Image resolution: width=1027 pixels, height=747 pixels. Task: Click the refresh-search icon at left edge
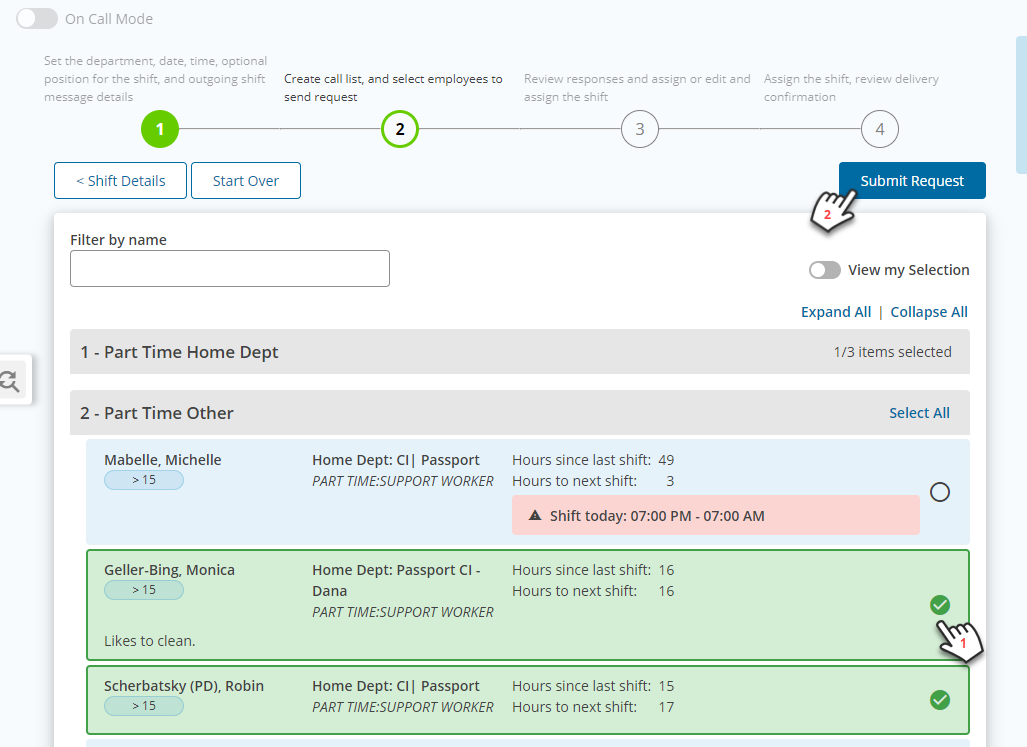(10, 381)
